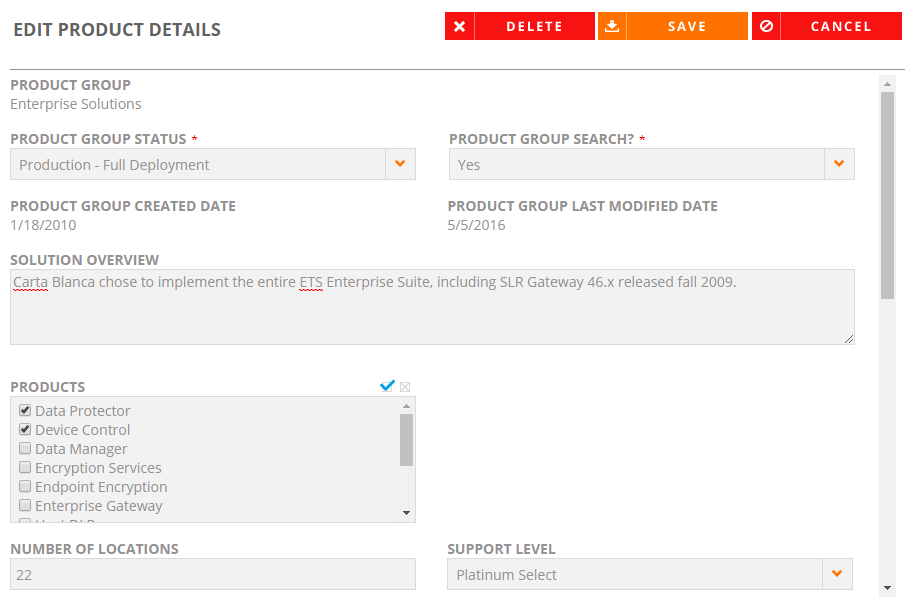Click the Production - Full Deployment combo box
The image size is (913, 600).
point(213,164)
